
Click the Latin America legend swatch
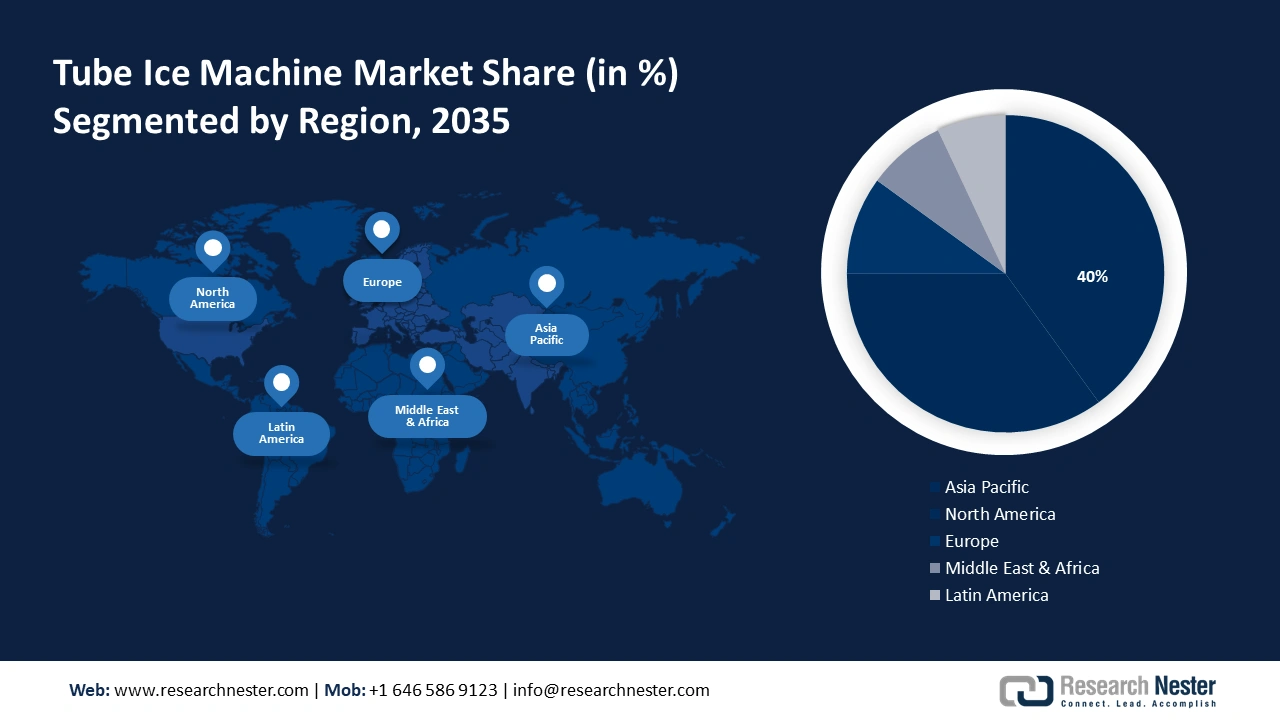coord(935,596)
